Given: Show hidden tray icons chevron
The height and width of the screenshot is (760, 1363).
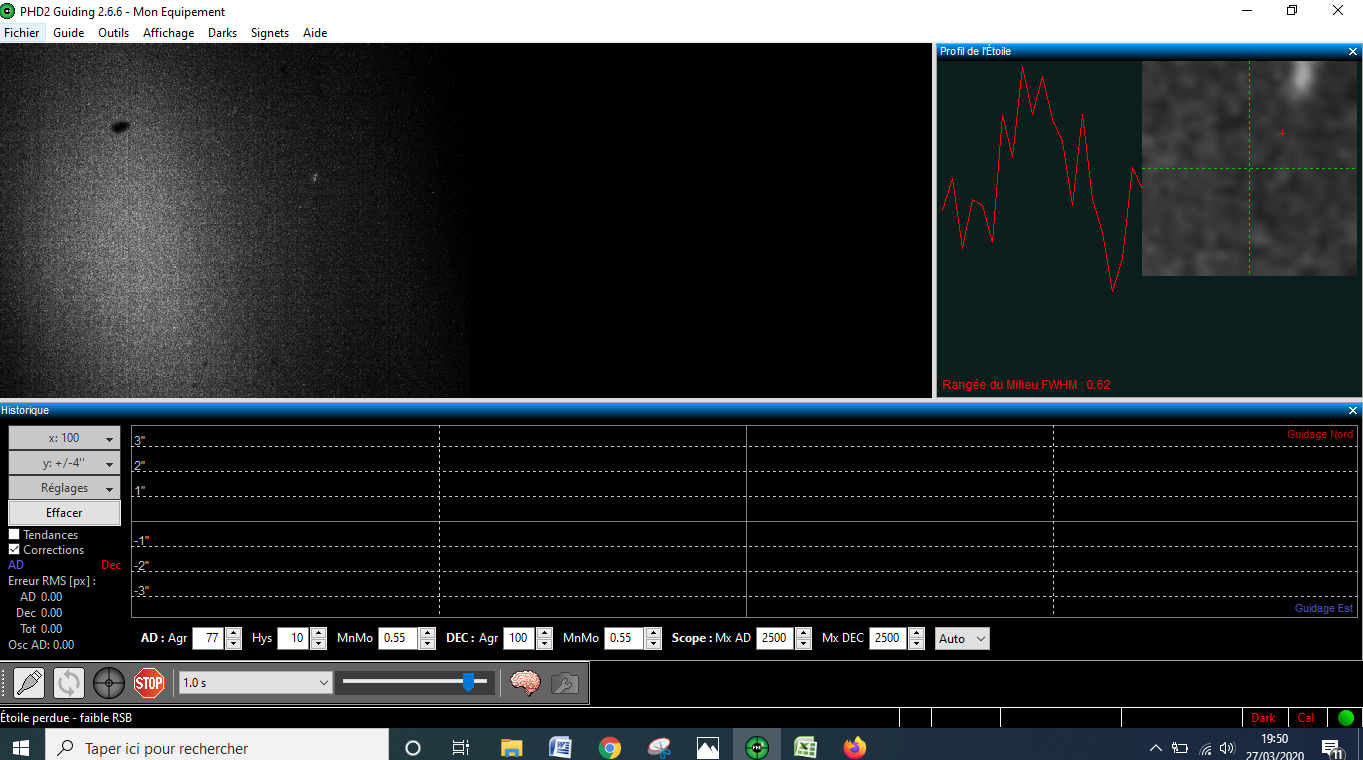Looking at the screenshot, I should pos(1156,747).
